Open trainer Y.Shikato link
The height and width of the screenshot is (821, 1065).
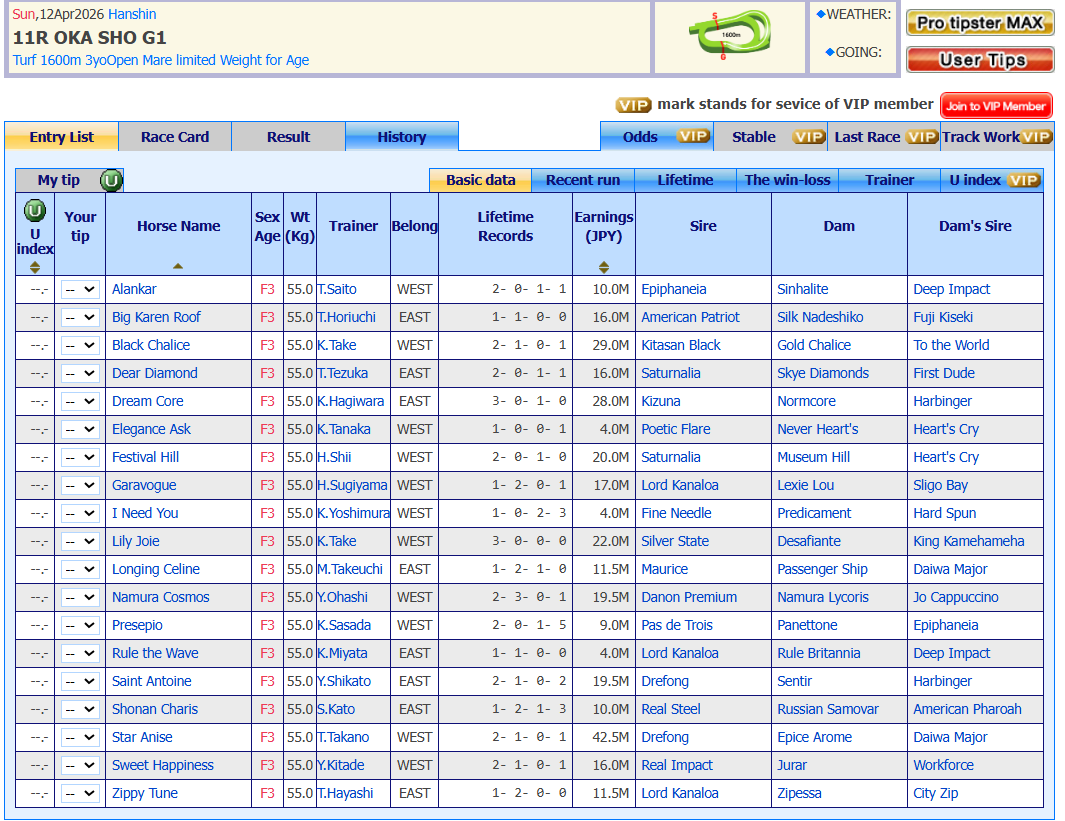tap(344, 681)
